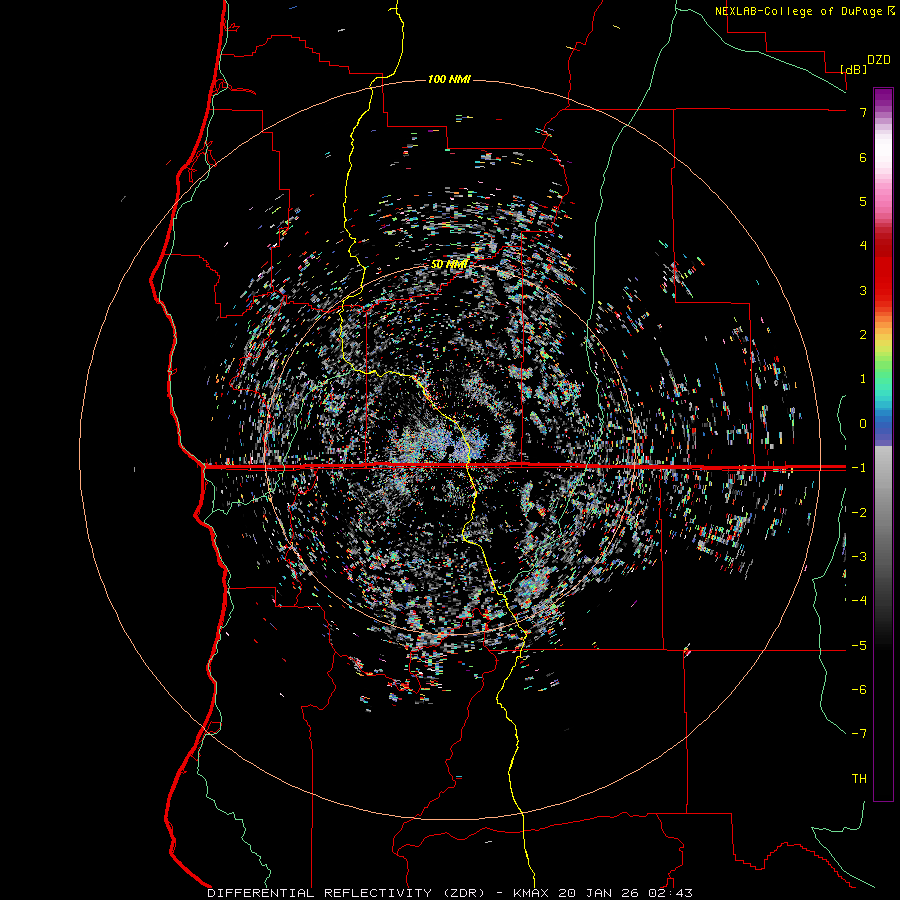Click the 100 NMI range ring label

click(x=449, y=79)
